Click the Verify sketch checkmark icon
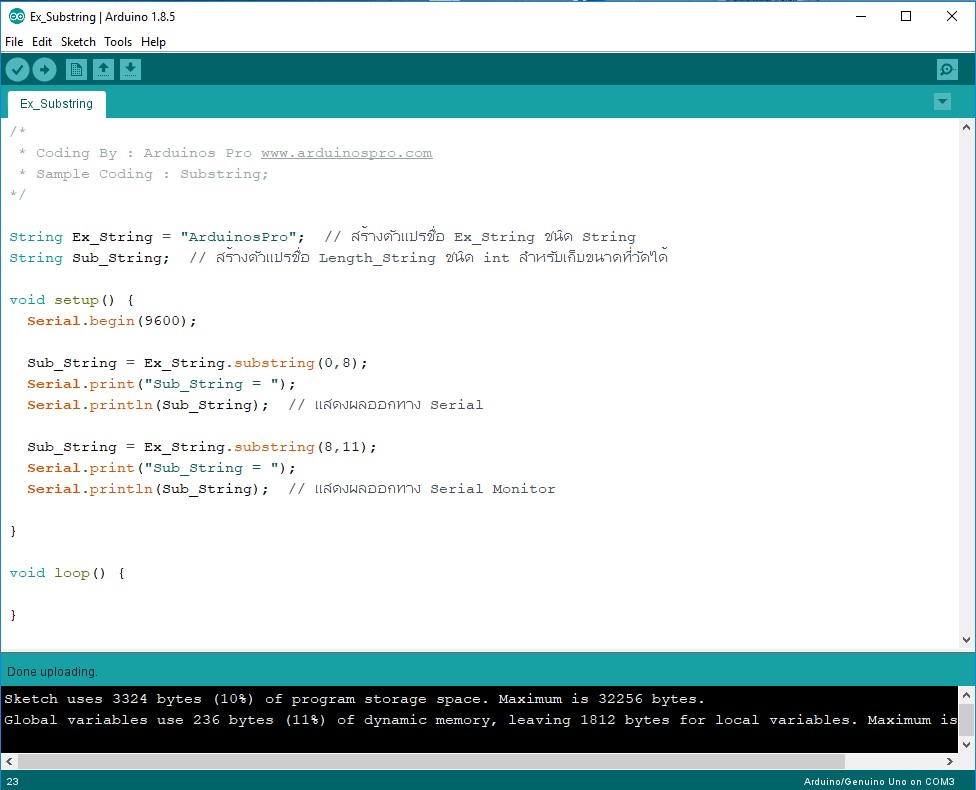Image resolution: width=976 pixels, height=790 pixels. click(17, 69)
